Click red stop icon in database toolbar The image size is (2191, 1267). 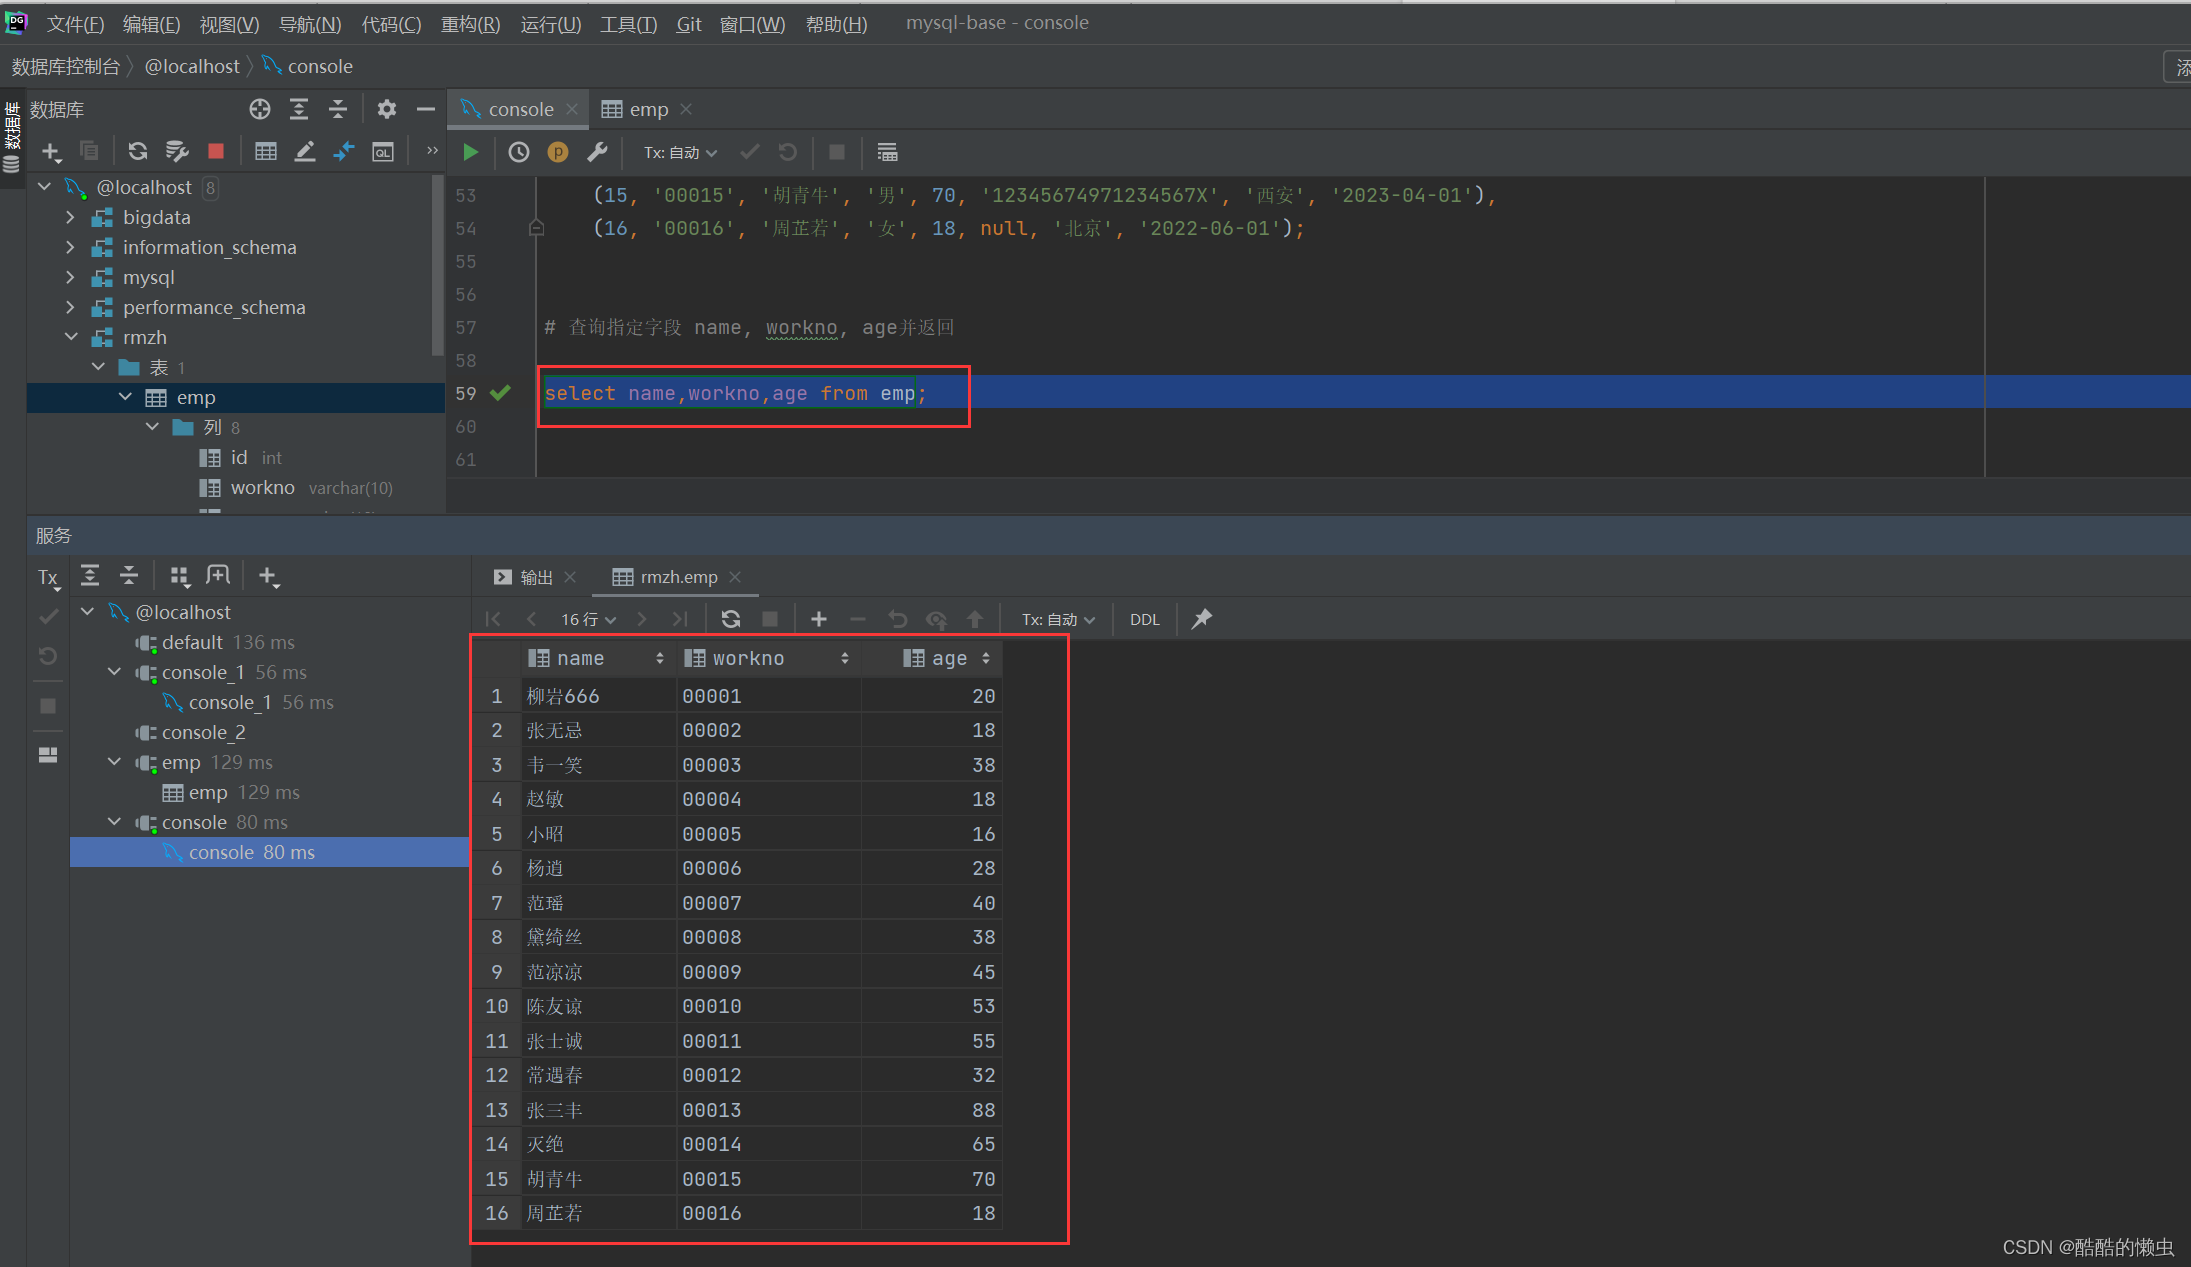[215, 151]
